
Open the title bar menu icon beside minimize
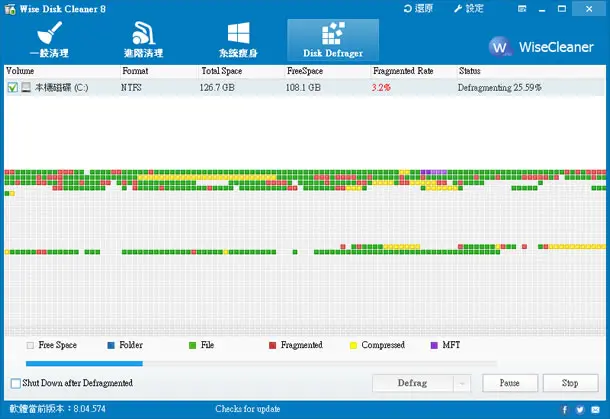coord(522,9)
